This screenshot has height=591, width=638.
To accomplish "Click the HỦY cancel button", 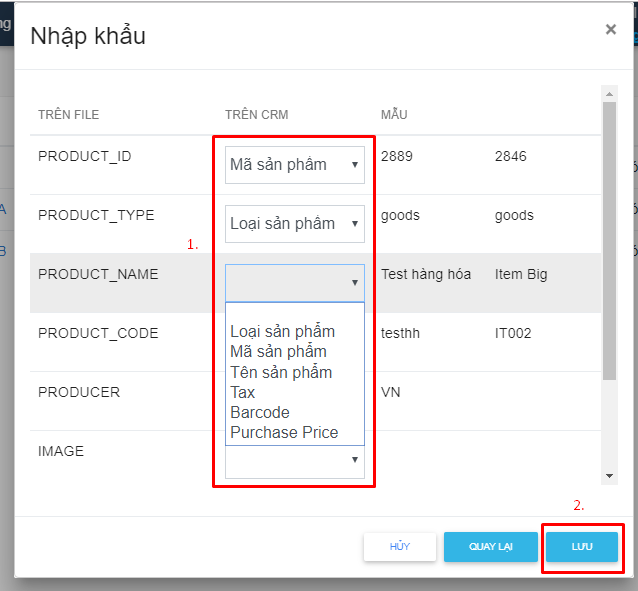I will pos(400,547).
